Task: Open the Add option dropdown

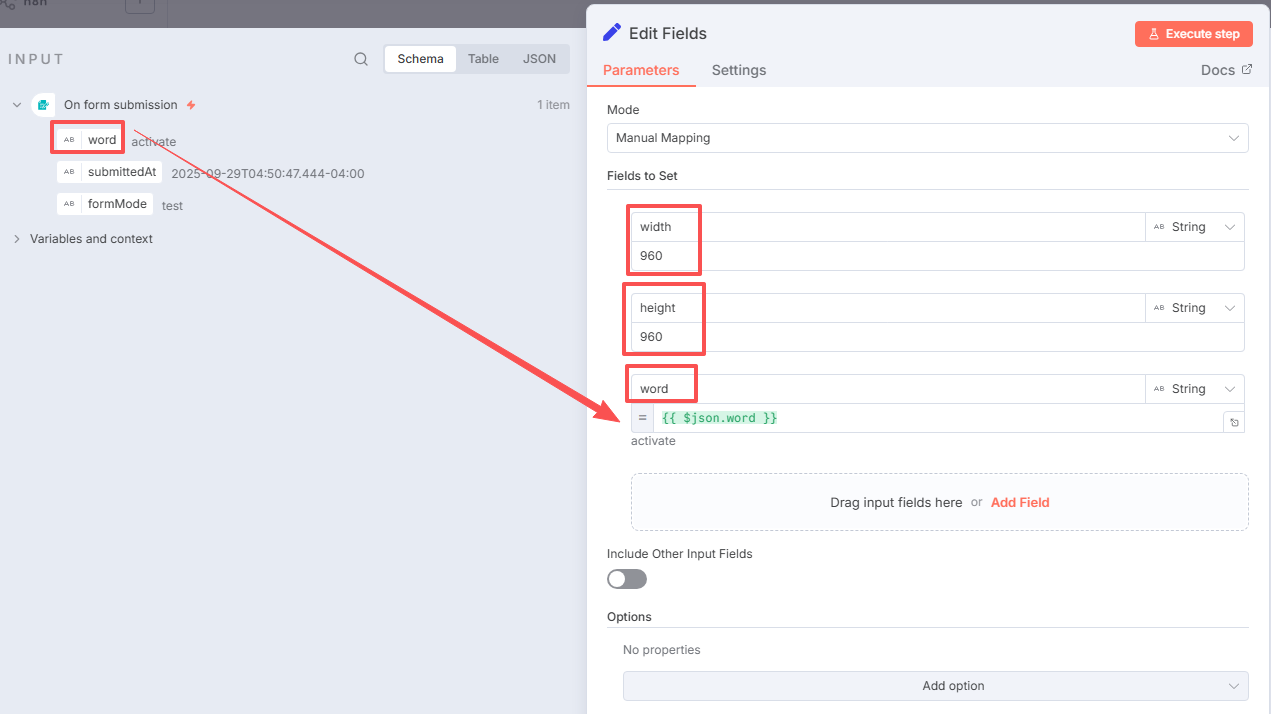Action: pyautogui.click(x=935, y=686)
